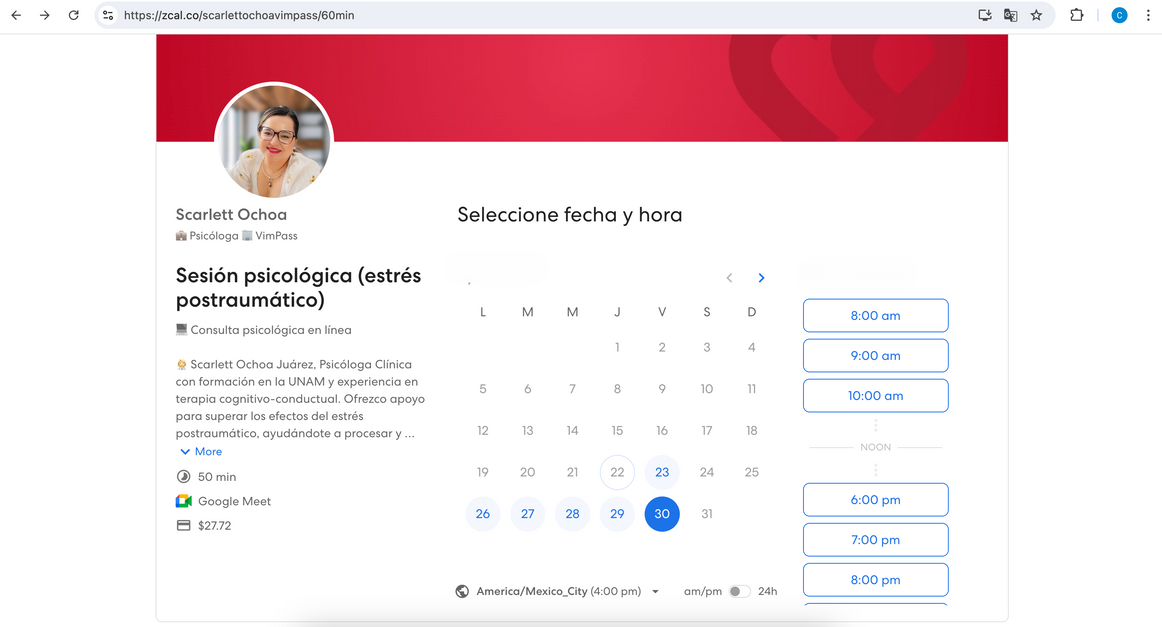Click the globe timezone icon
The width and height of the screenshot is (1162, 627).
[x=462, y=591]
